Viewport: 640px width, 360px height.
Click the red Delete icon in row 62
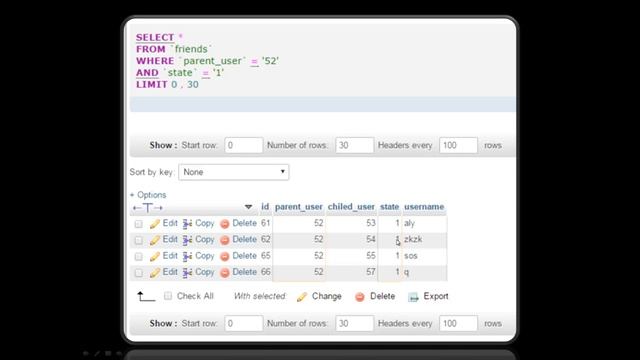click(224, 240)
